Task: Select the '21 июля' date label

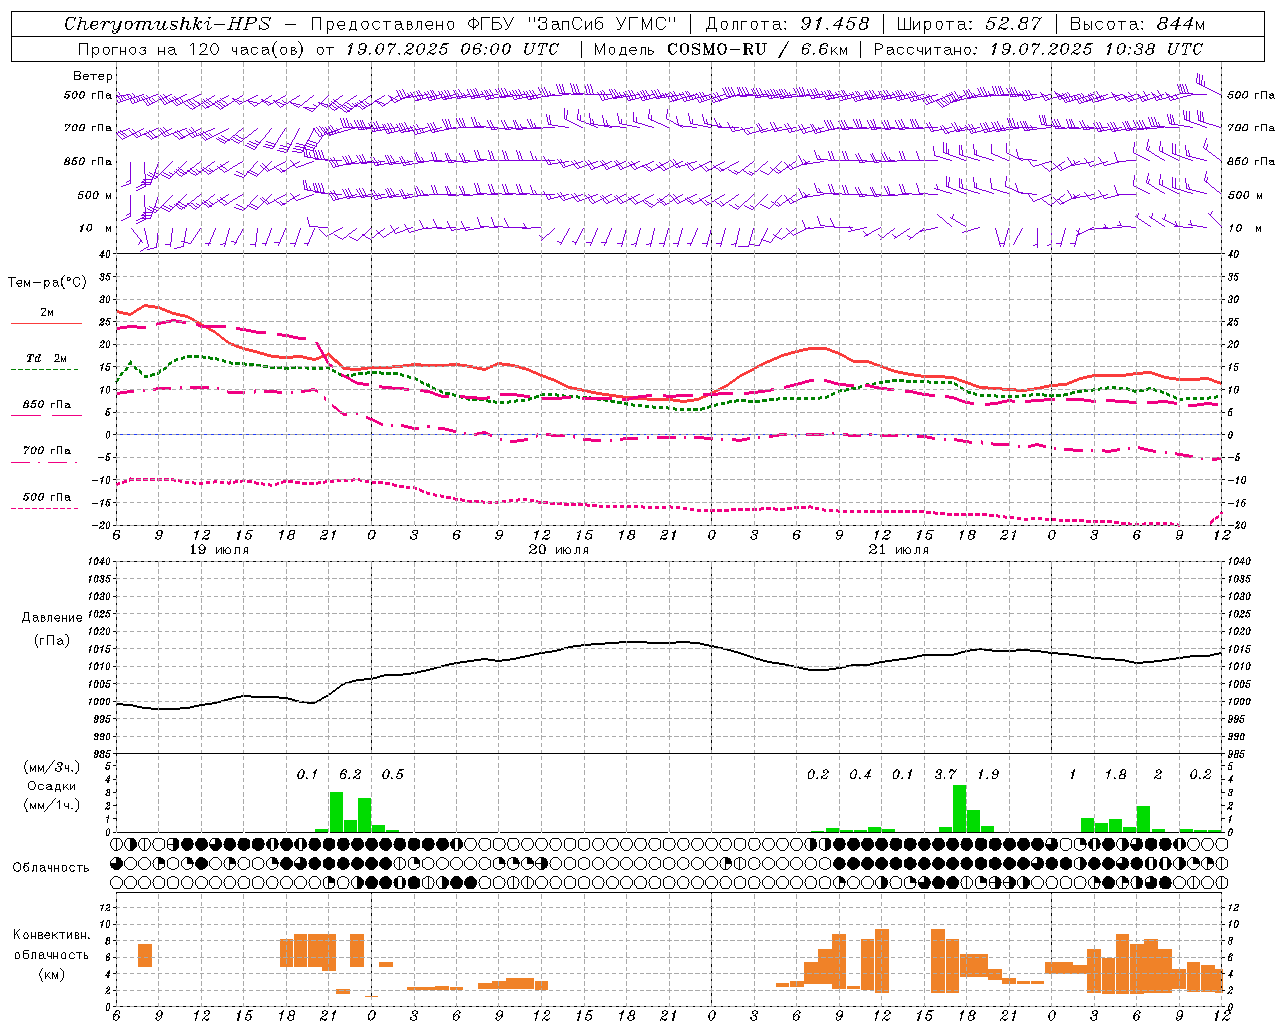Action: (899, 550)
